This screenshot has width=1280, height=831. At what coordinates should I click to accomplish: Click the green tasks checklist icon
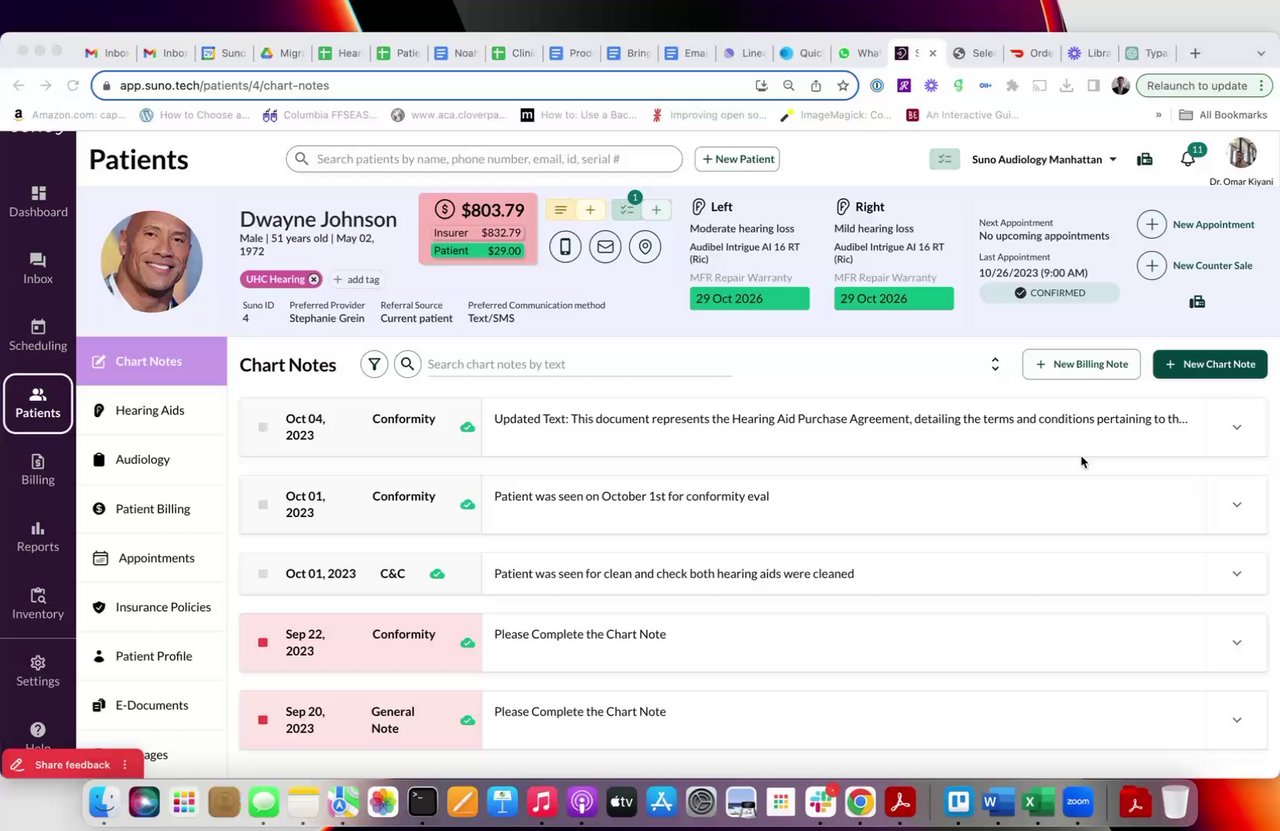click(x=626, y=210)
